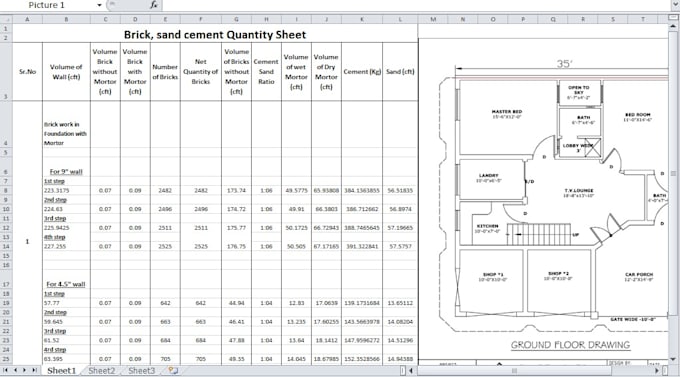Click cell containing 227.255
This screenshot has width=680, height=377.
[66, 246]
